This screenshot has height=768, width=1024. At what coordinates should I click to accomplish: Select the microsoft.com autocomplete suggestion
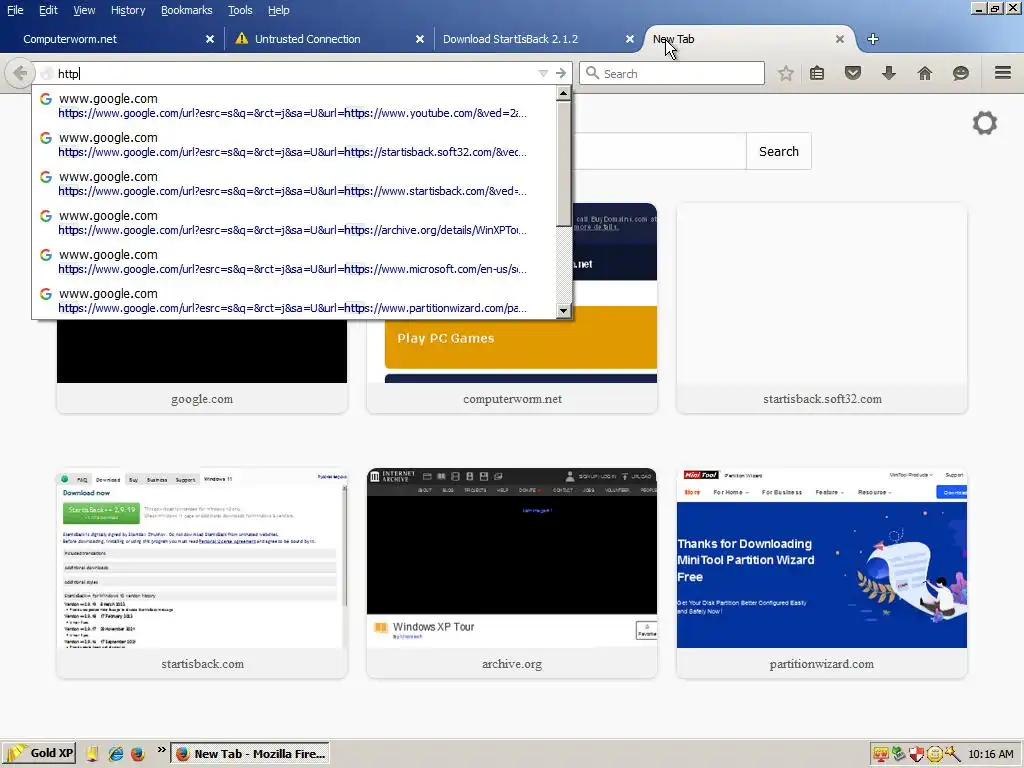click(294, 261)
